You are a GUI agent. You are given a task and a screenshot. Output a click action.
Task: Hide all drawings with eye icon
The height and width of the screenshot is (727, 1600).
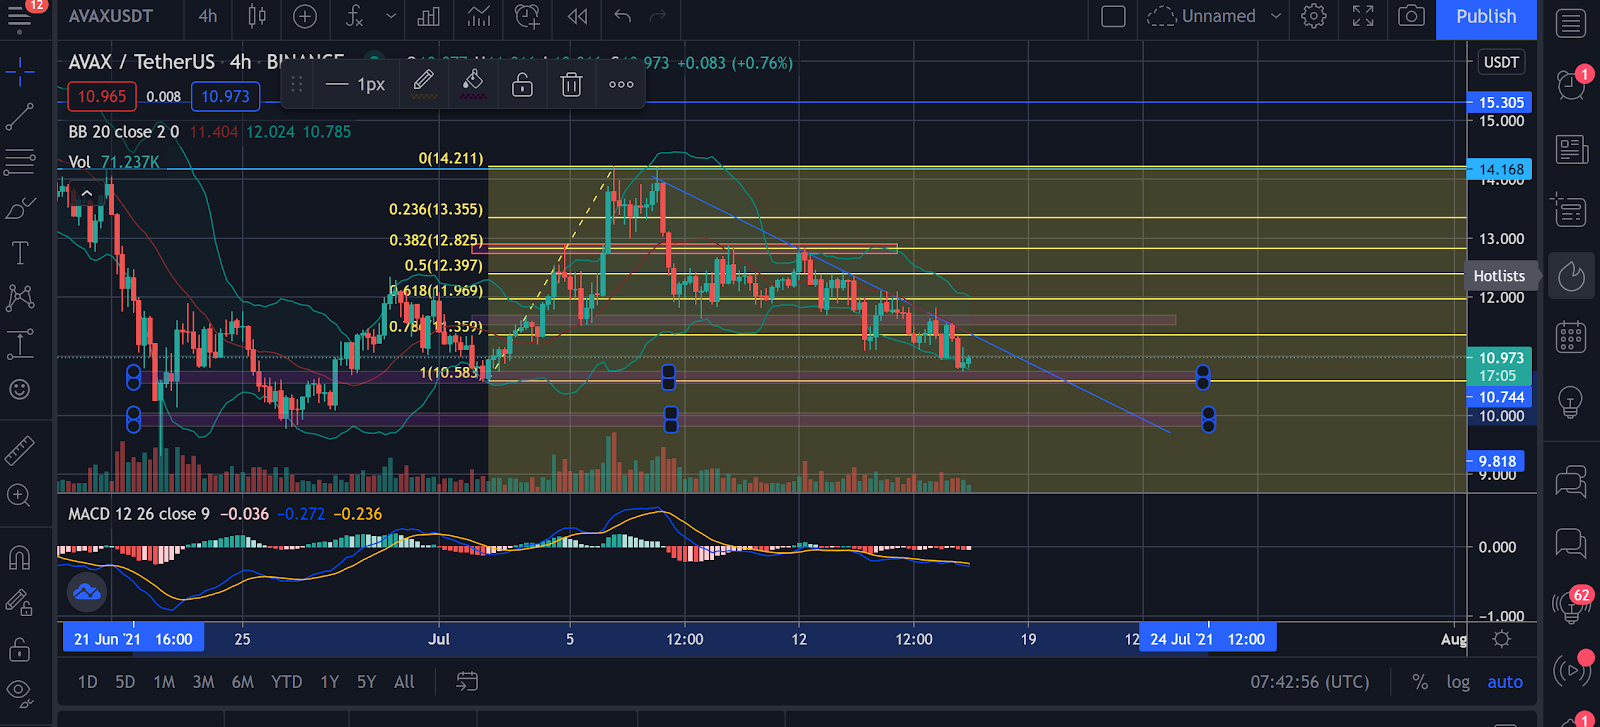pos(20,691)
